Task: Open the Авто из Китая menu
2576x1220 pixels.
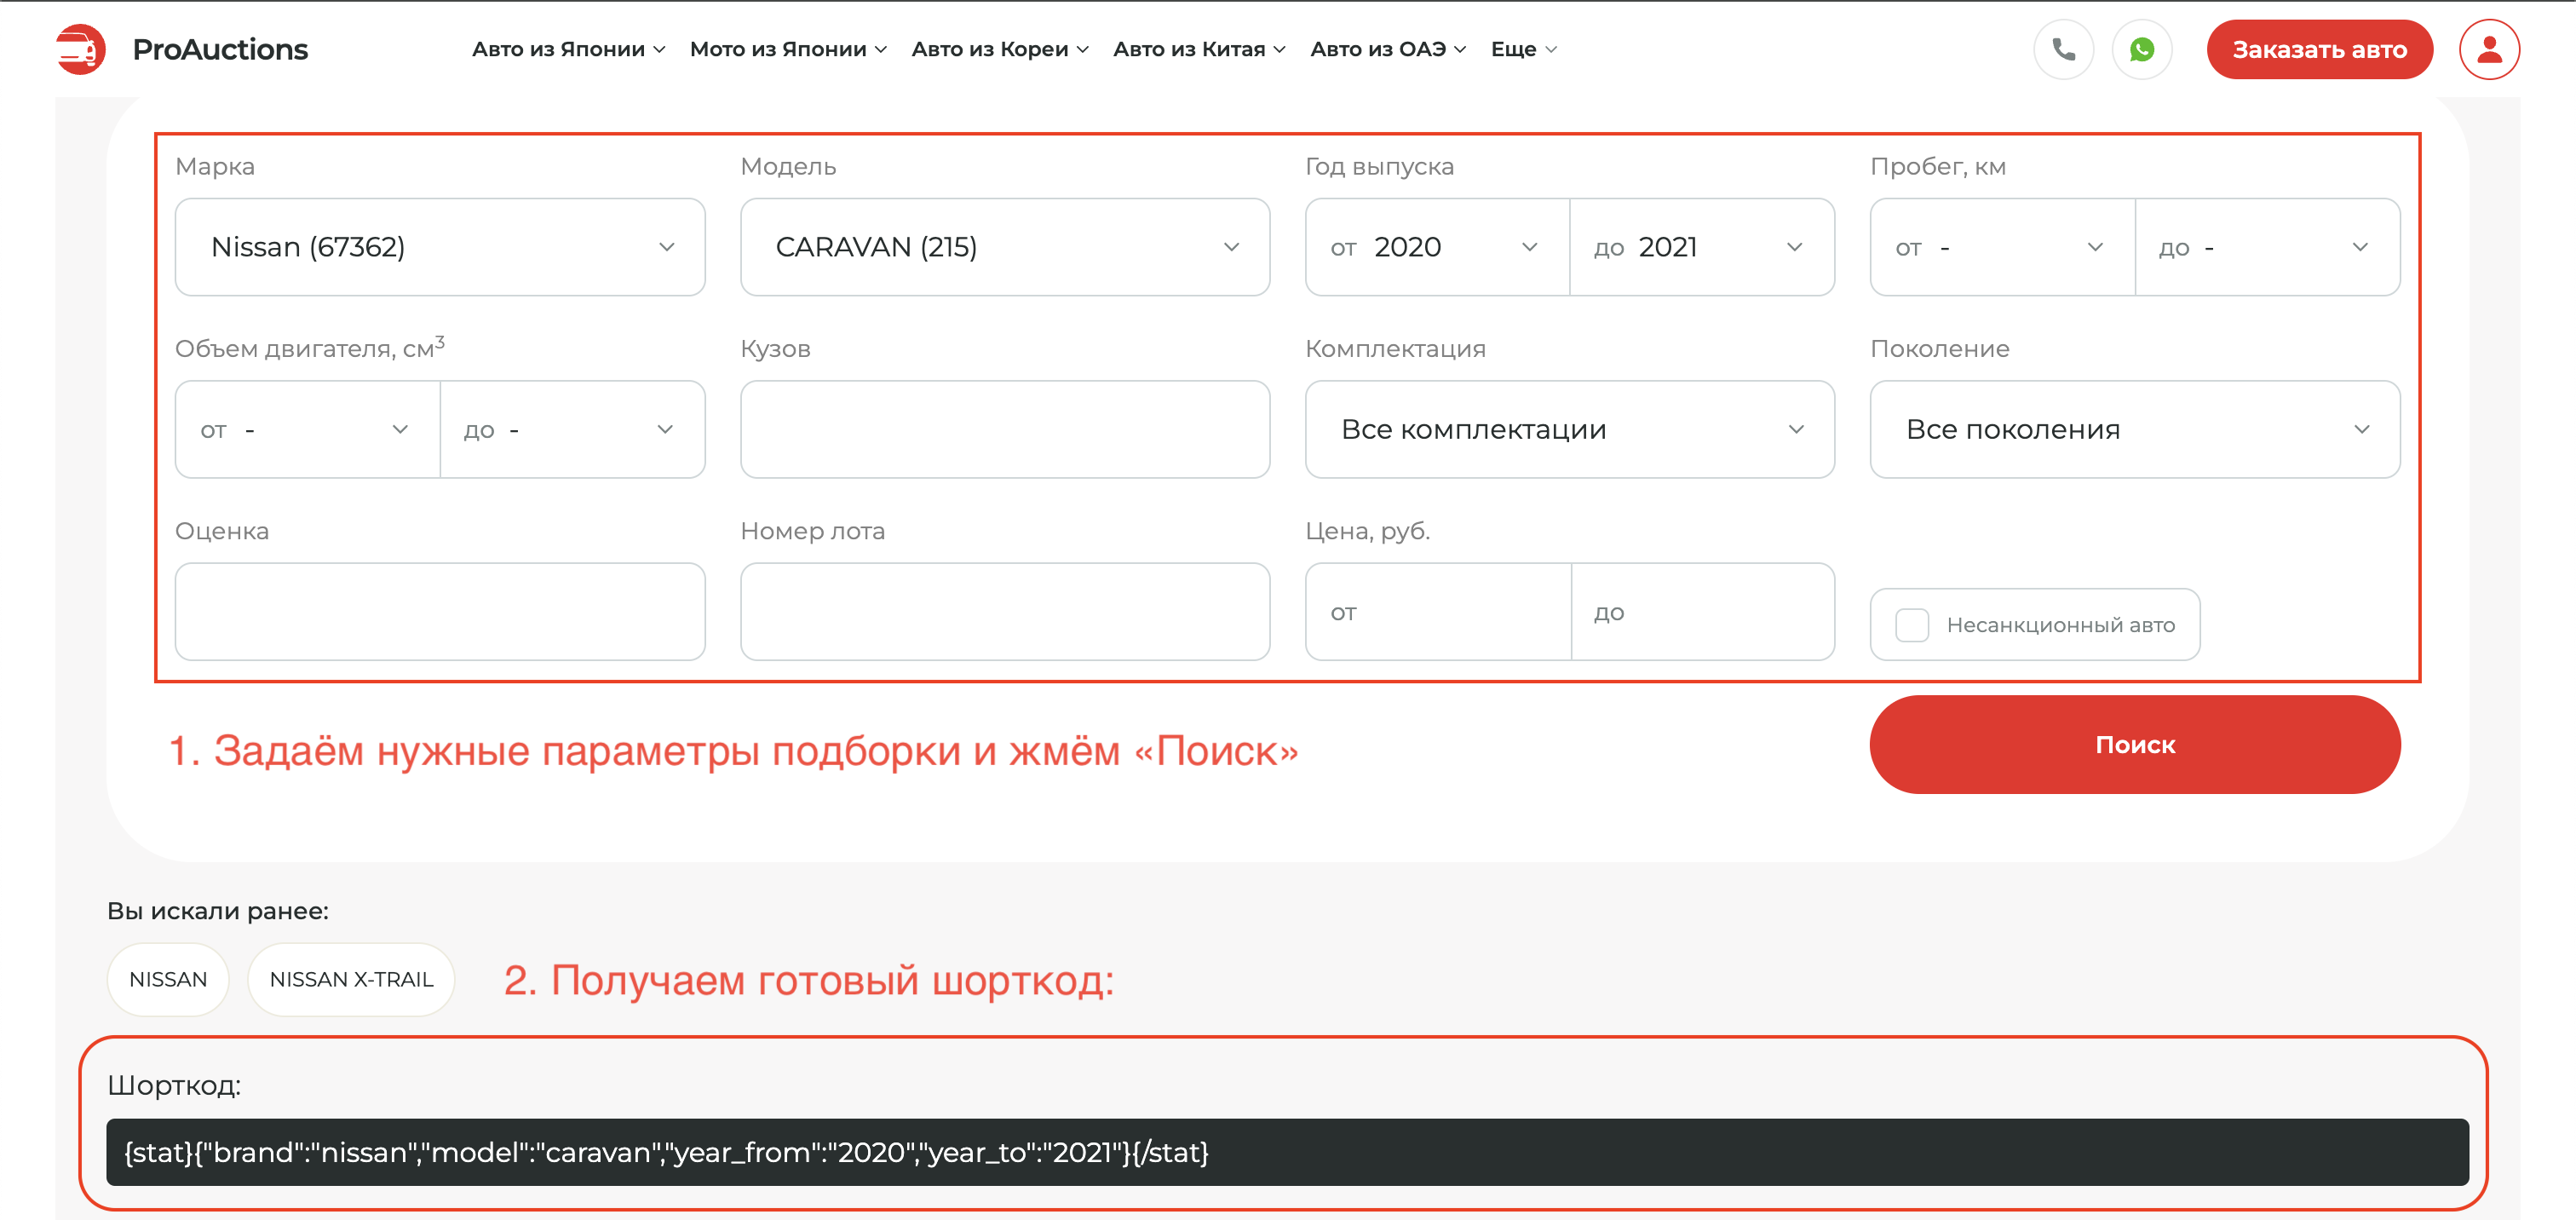Action: [x=1199, y=49]
